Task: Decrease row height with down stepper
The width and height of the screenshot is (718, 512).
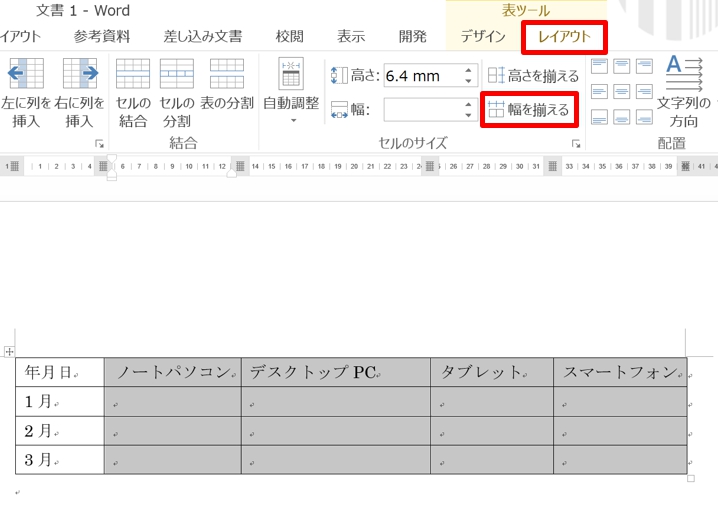Action: point(468,81)
